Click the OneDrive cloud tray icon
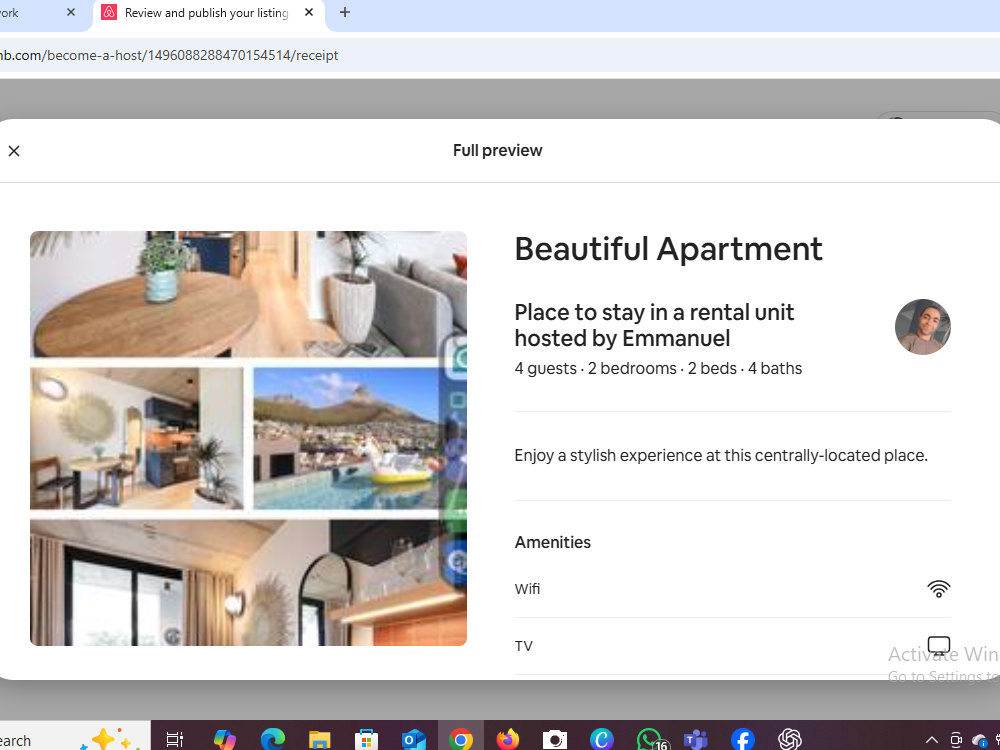 (x=980, y=740)
